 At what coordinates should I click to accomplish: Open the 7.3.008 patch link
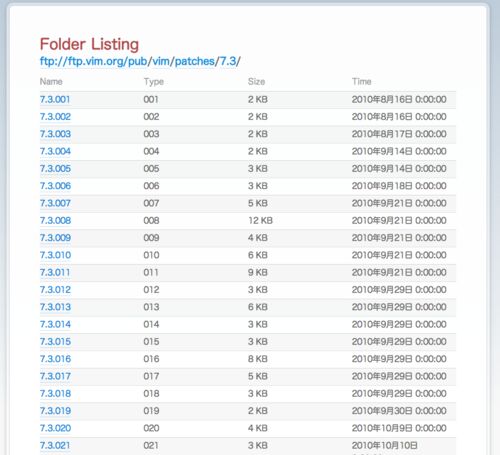55,221
